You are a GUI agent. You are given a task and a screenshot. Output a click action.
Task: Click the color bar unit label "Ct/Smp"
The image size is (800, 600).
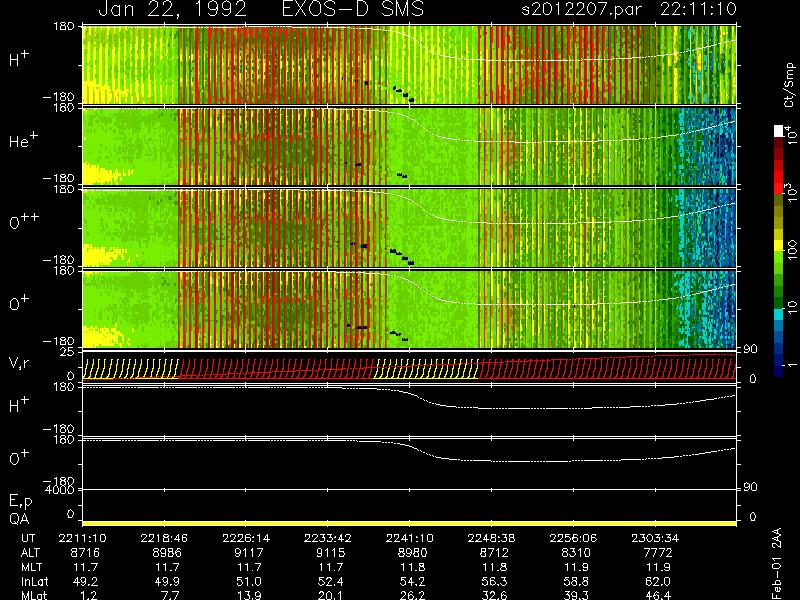coord(789,85)
